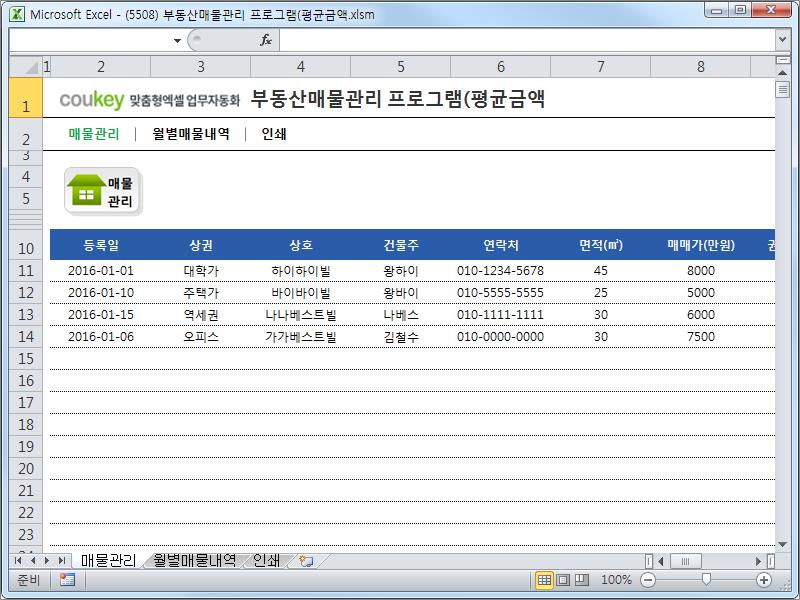
Task: Select the column 7 header
Action: tap(601, 66)
